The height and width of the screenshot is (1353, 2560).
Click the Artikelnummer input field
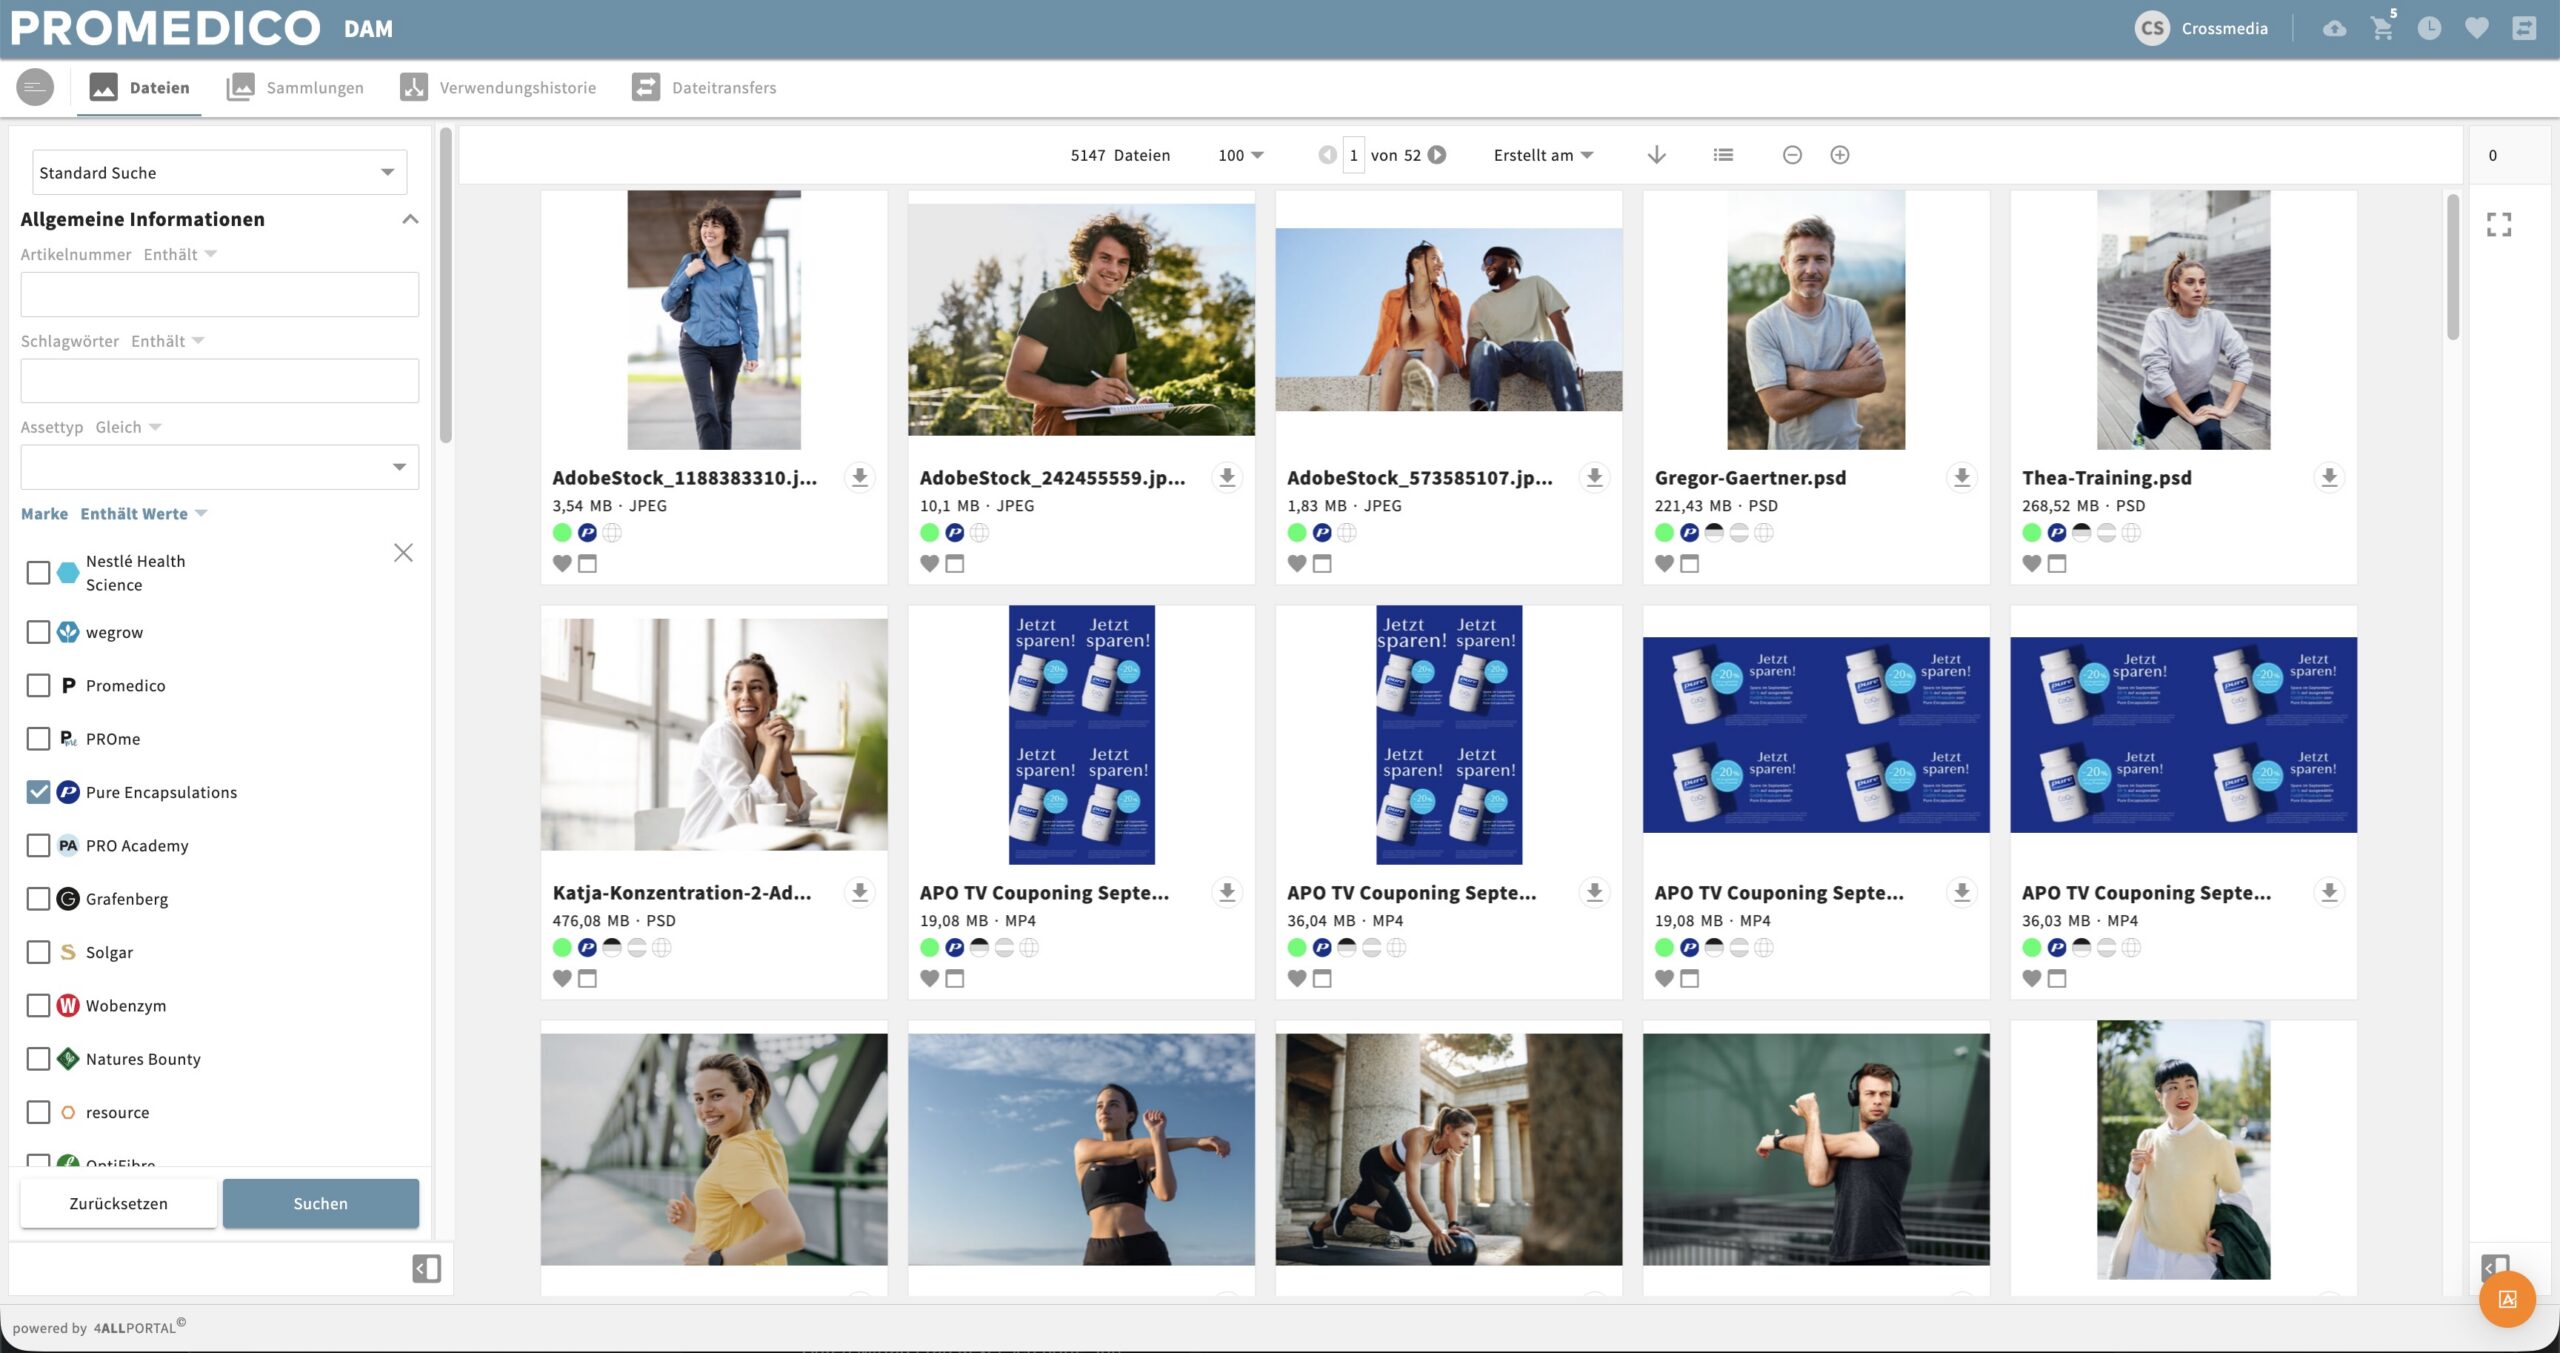click(x=219, y=294)
